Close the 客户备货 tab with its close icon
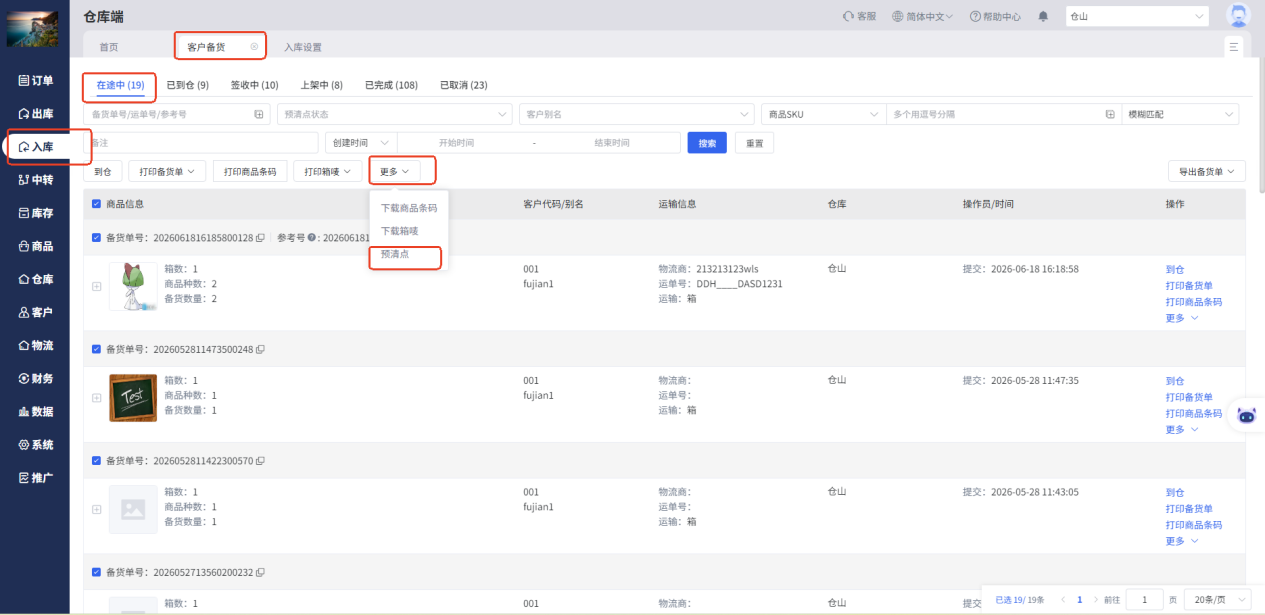Screen dimensions: 1265x615 coord(254,46)
